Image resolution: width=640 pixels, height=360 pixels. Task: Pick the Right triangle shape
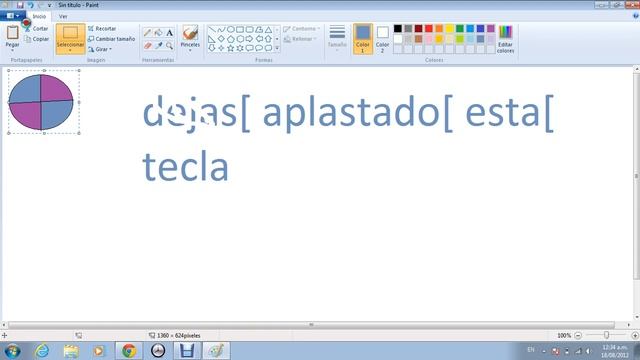tap(211, 39)
